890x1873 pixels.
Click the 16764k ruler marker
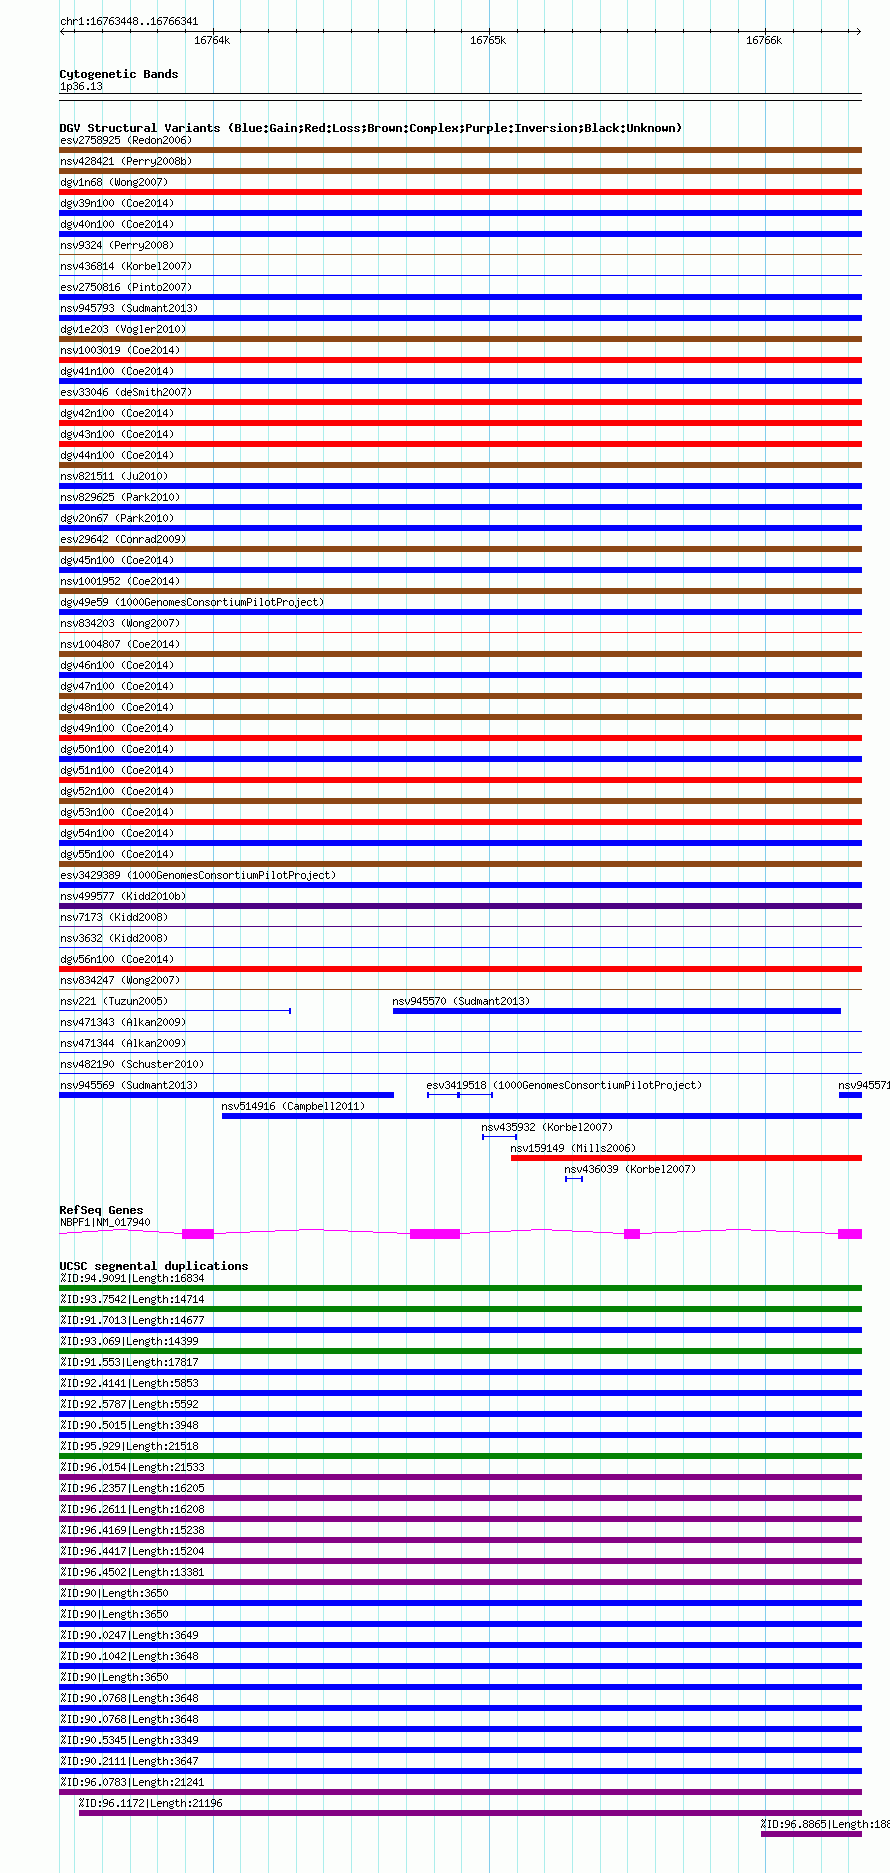[x=212, y=40]
